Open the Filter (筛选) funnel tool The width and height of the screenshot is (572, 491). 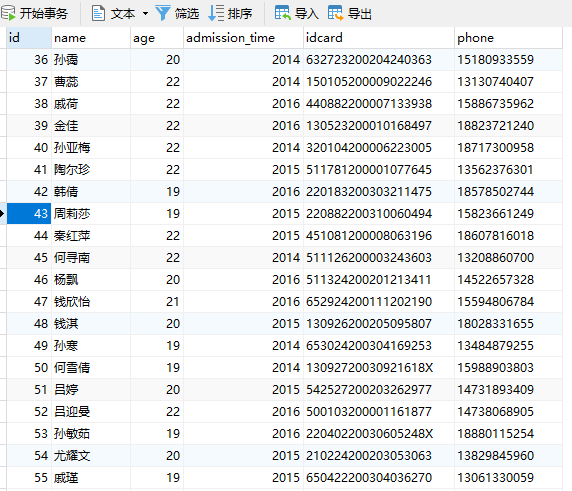tap(162, 13)
